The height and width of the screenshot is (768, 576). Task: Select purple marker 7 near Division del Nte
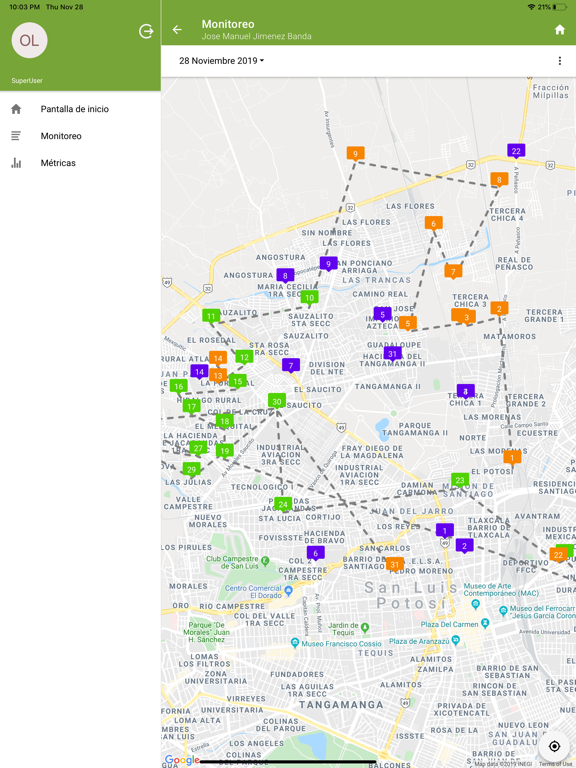pyautogui.click(x=291, y=366)
